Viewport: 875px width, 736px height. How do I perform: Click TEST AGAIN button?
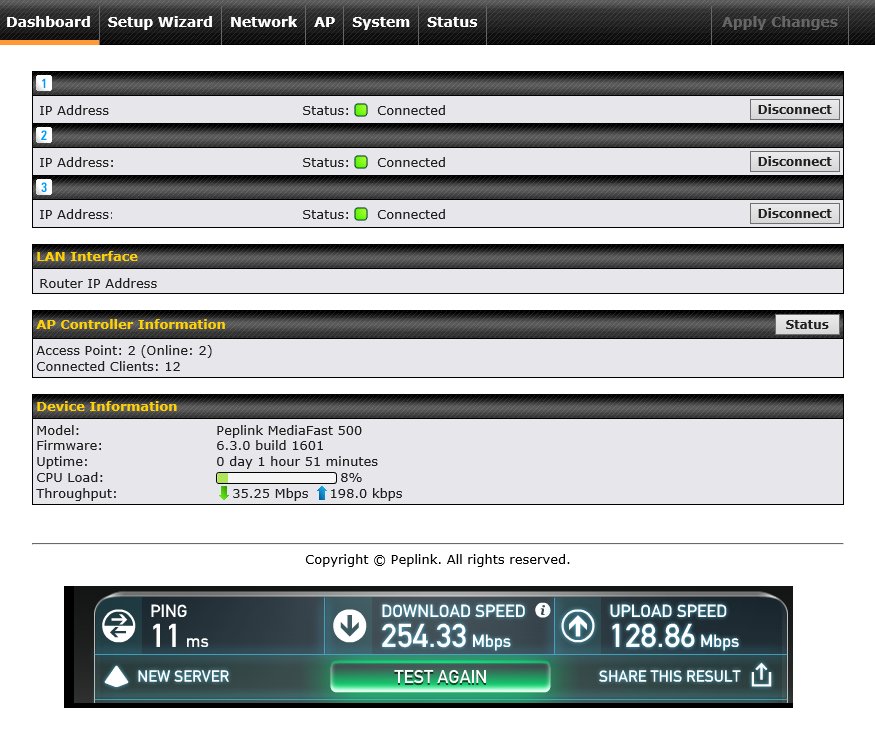click(x=440, y=677)
